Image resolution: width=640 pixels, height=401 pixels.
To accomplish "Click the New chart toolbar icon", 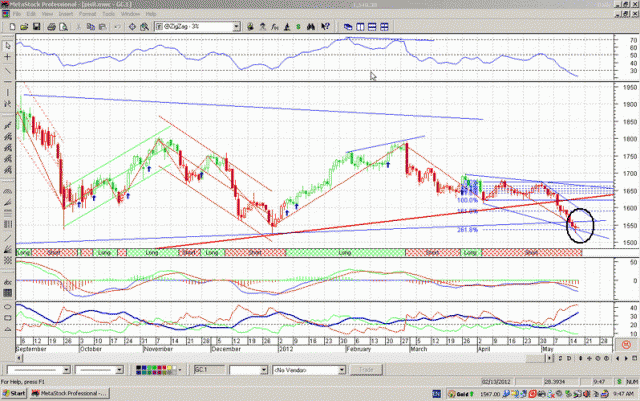I will tap(12, 27).
